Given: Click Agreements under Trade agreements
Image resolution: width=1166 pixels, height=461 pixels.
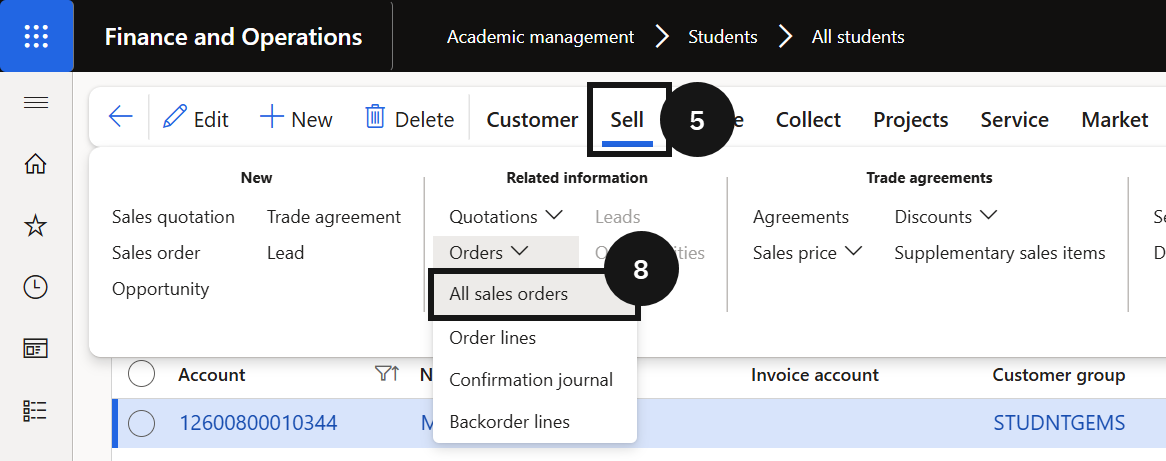Looking at the screenshot, I should (801, 217).
